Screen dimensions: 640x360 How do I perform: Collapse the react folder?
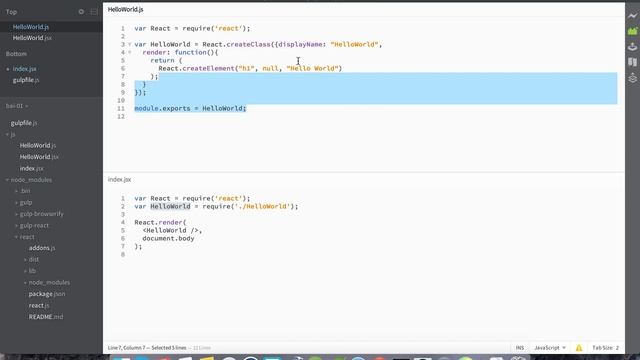tap(16, 237)
